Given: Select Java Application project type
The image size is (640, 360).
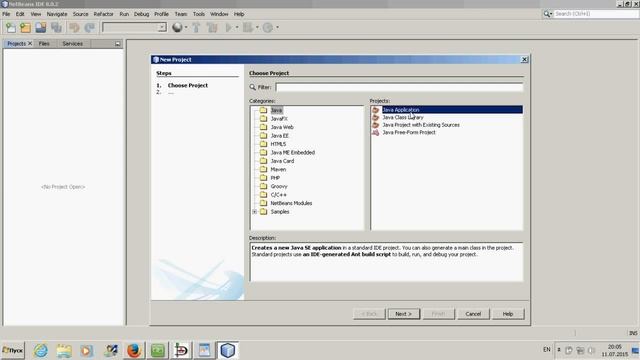Looking at the screenshot, I should tap(447, 109).
